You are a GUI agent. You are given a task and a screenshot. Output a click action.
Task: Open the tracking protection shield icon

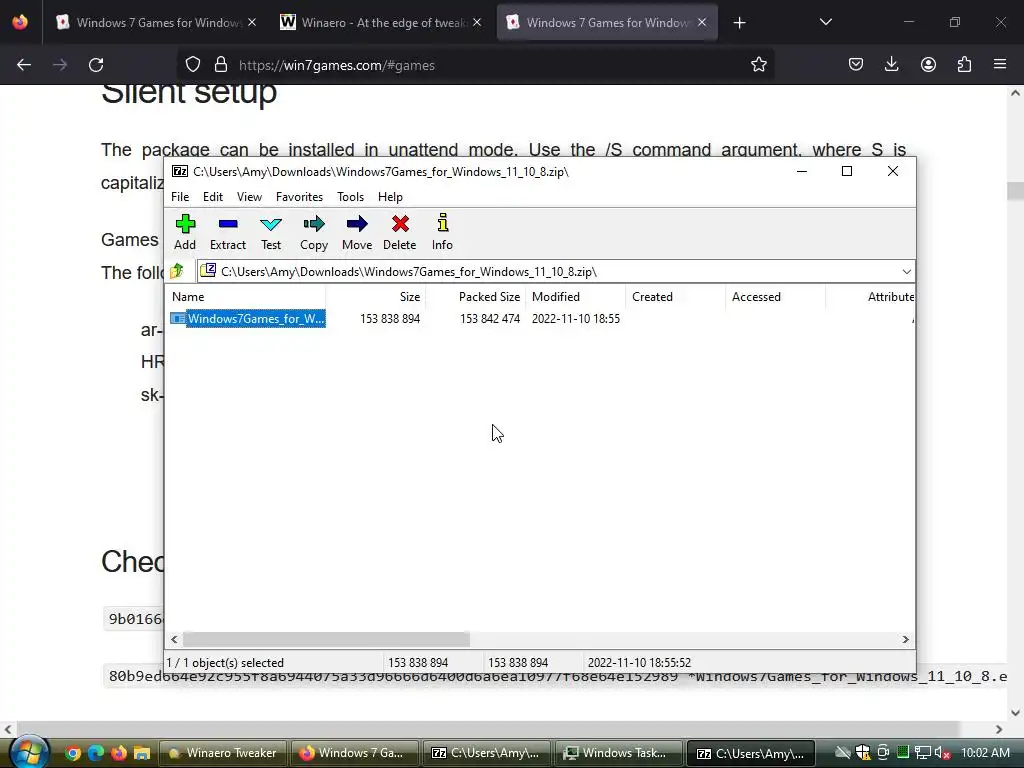(193, 65)
